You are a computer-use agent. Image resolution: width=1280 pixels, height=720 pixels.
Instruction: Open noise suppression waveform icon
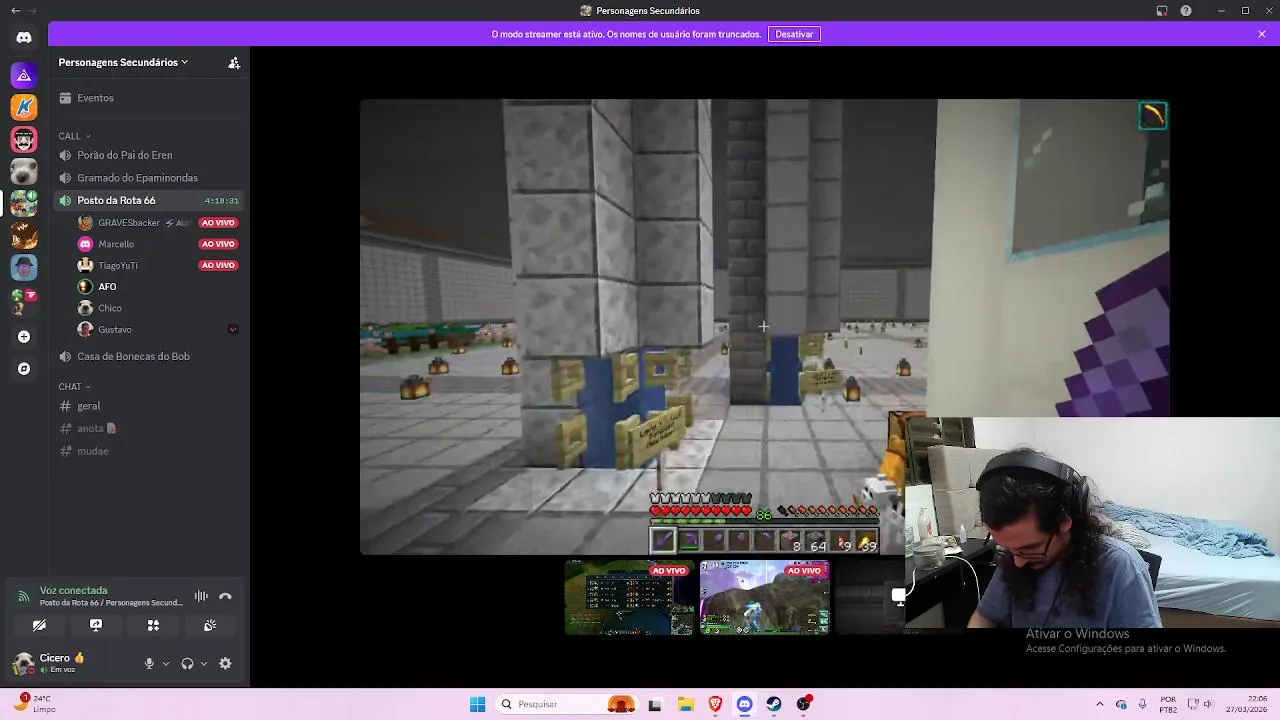[x=201, y=596]
